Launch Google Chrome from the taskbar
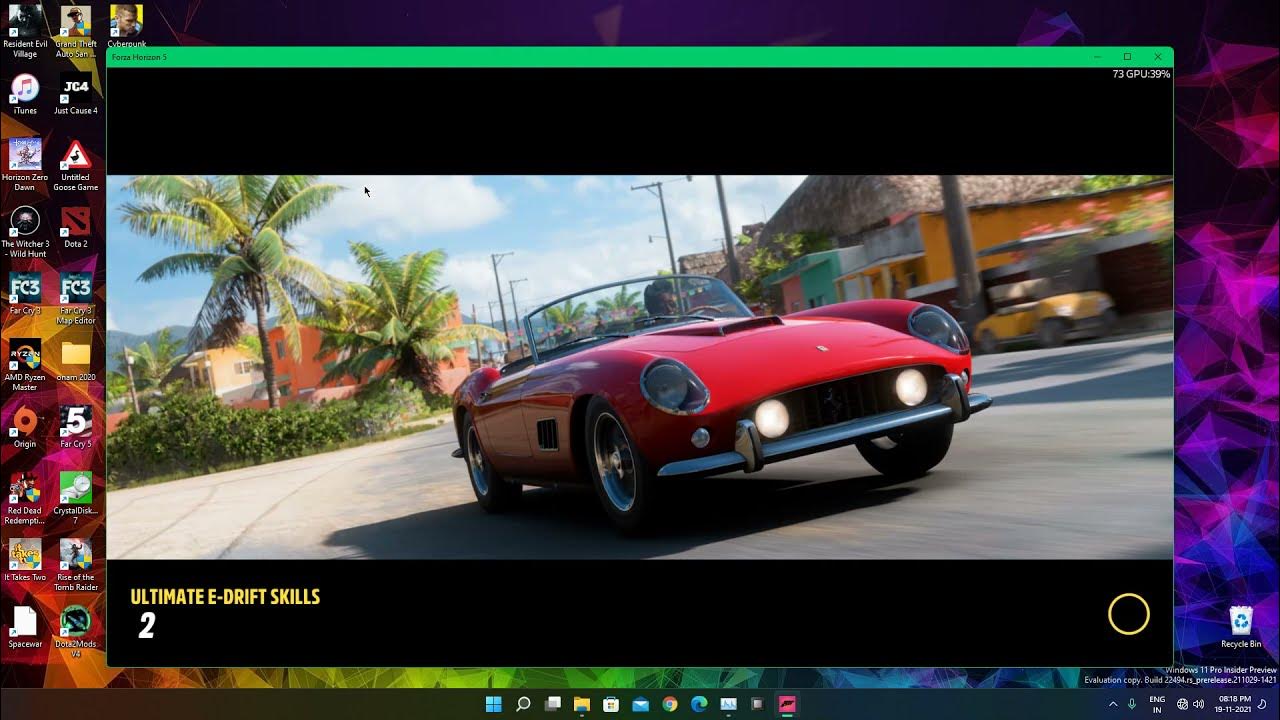The width and height of the screenshot is (1280, 720). coord(670,704)
